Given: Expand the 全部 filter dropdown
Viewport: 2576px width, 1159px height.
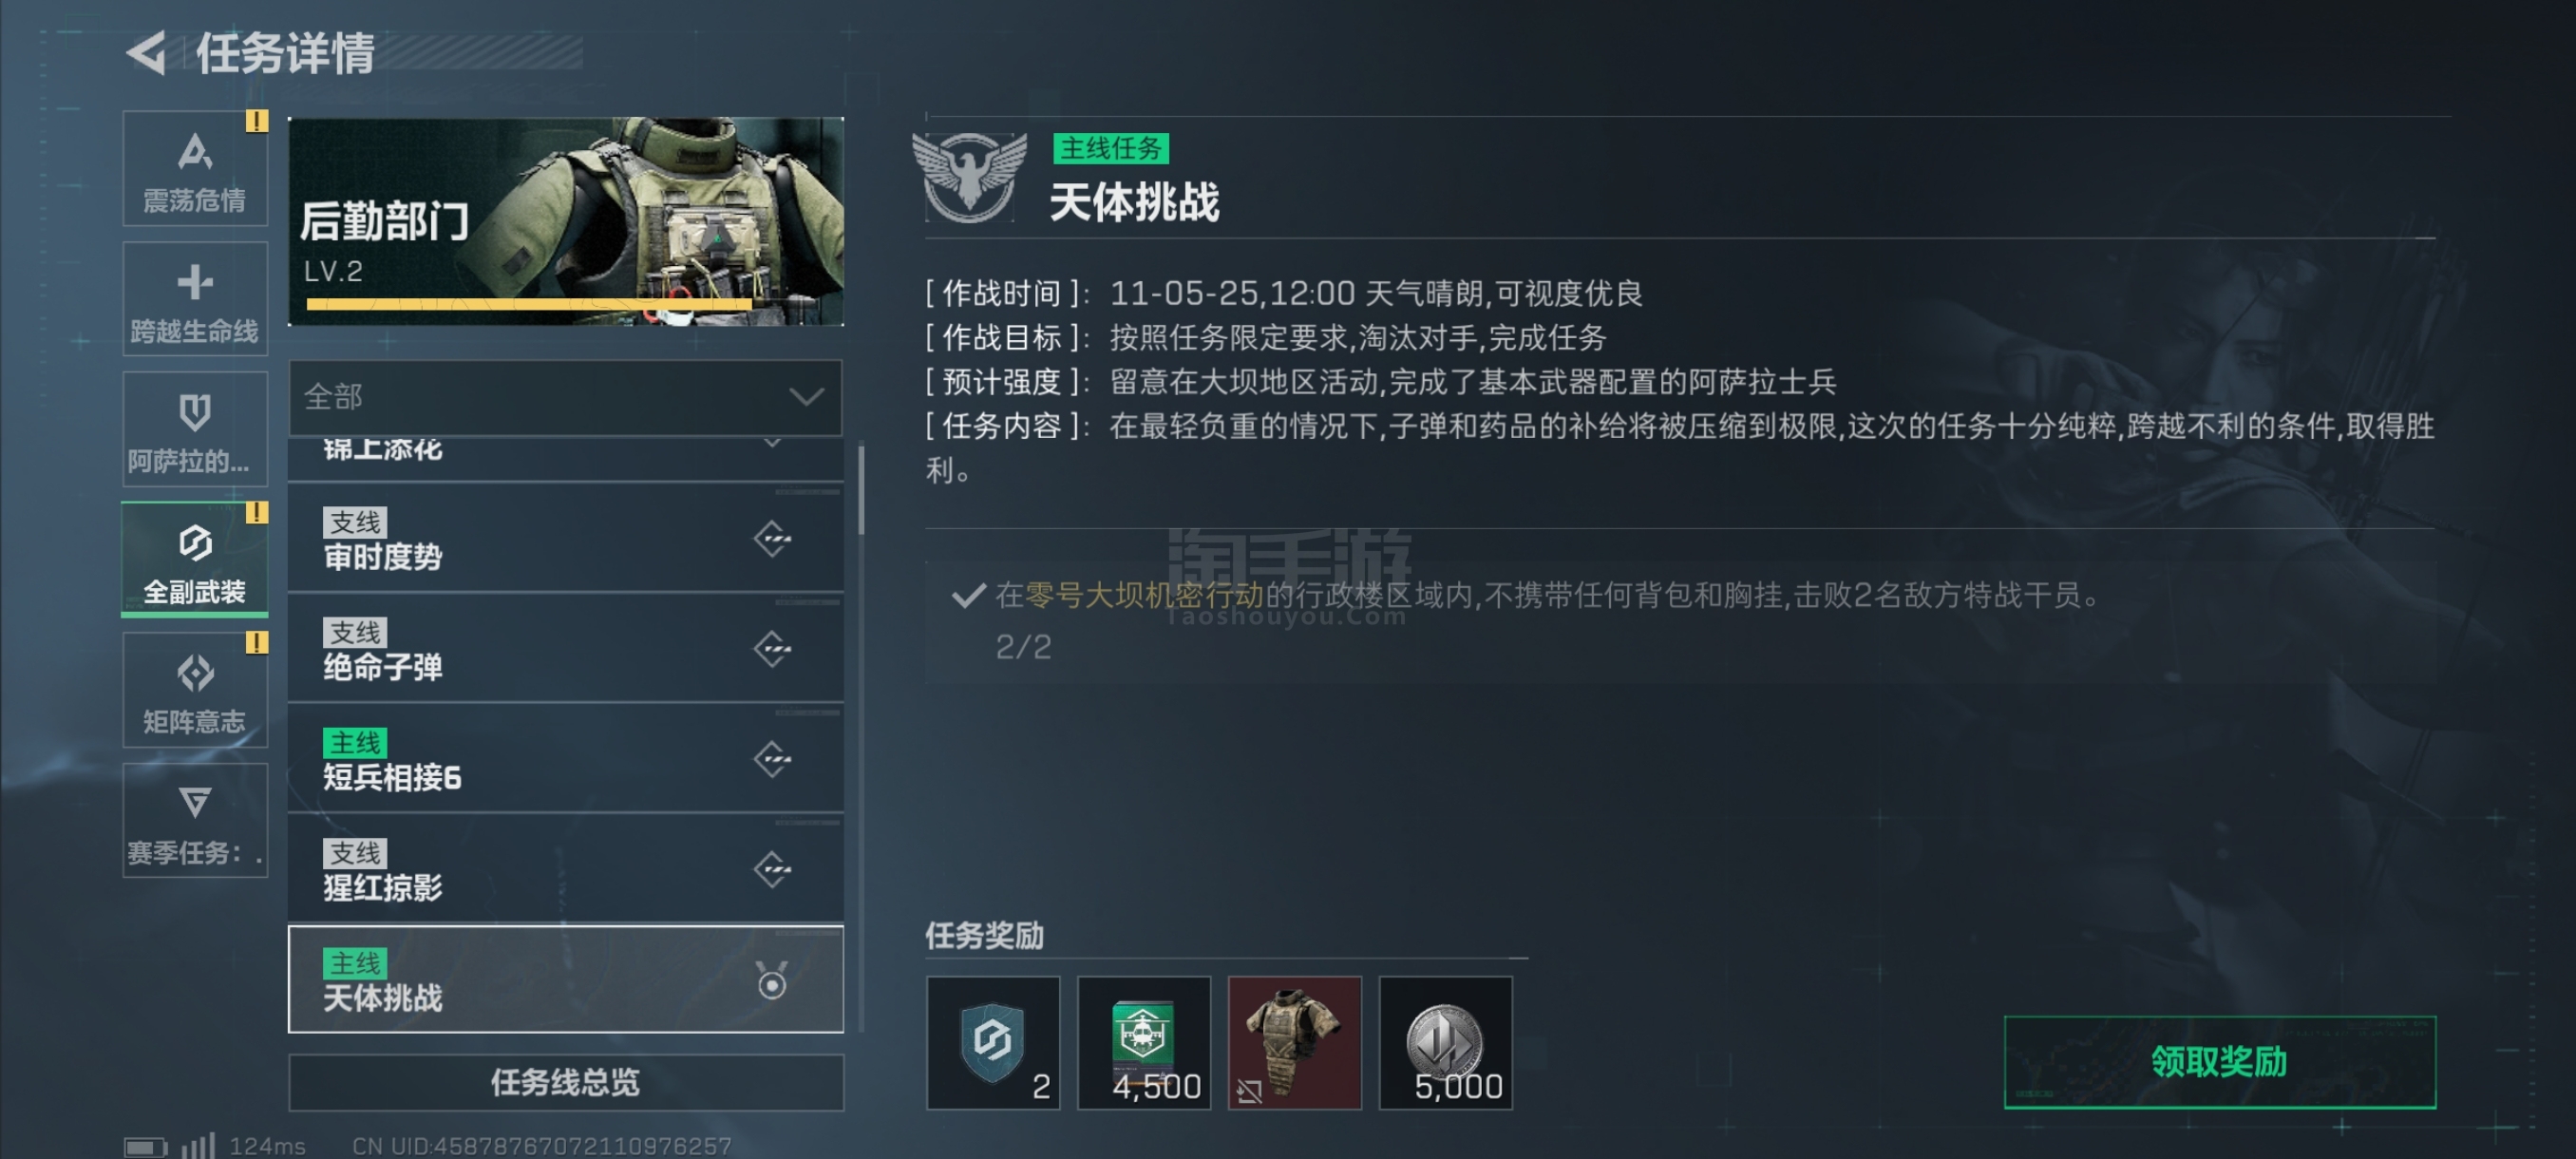Looking at the screenshot, I should click(x=566, y=397).
